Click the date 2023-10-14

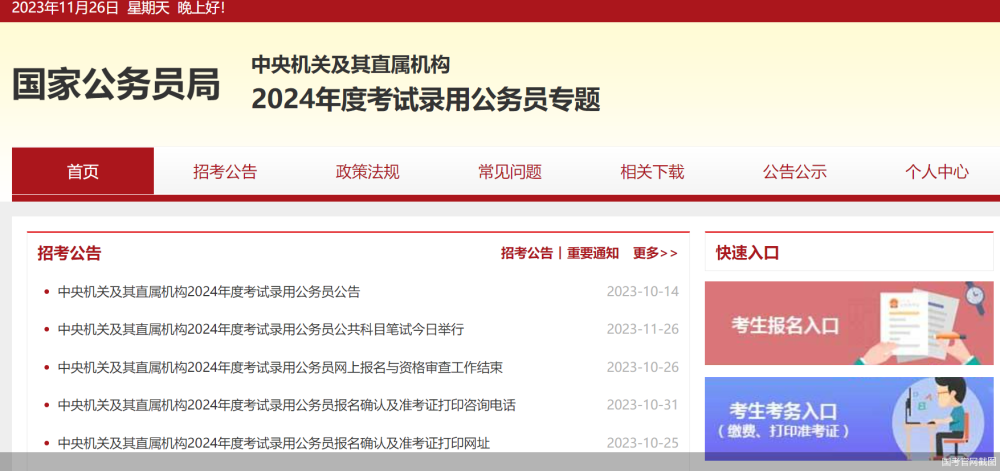[643, 292]
